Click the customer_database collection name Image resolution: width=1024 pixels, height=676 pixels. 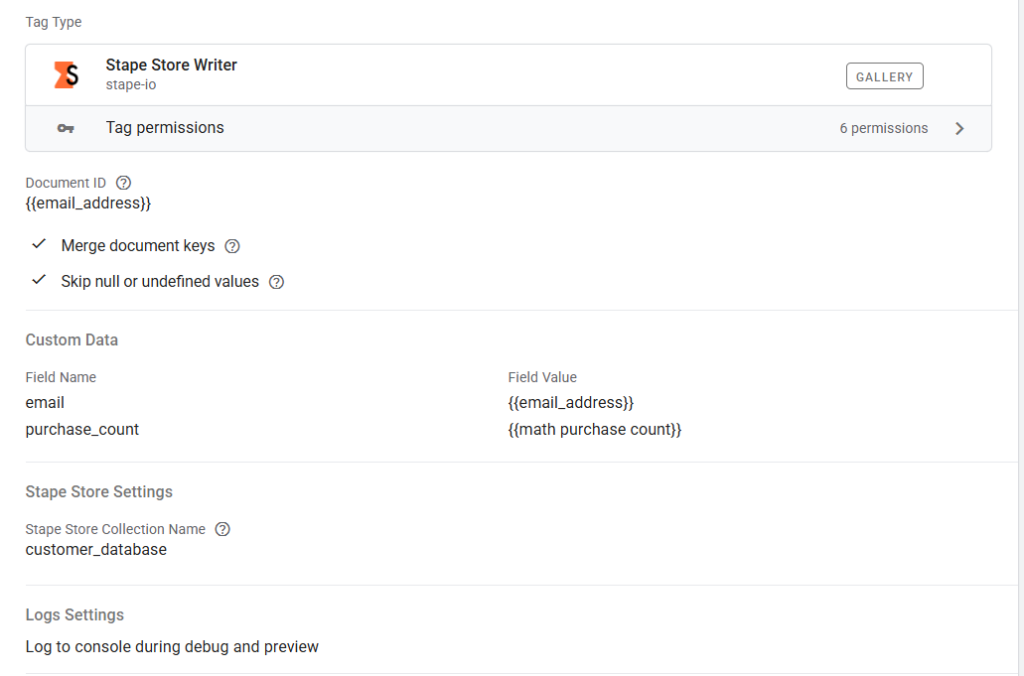point(96,549)
